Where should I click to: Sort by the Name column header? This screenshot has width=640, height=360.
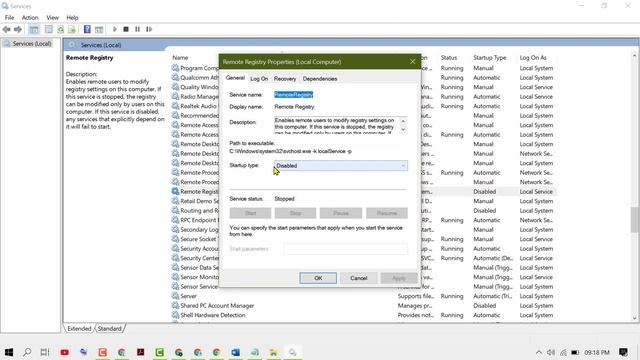point(180,58)
